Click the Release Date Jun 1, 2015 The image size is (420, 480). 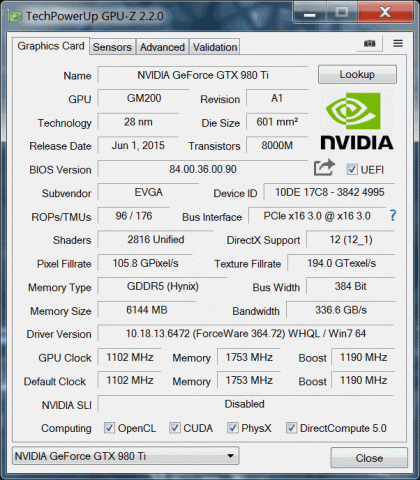coord(138,145)
